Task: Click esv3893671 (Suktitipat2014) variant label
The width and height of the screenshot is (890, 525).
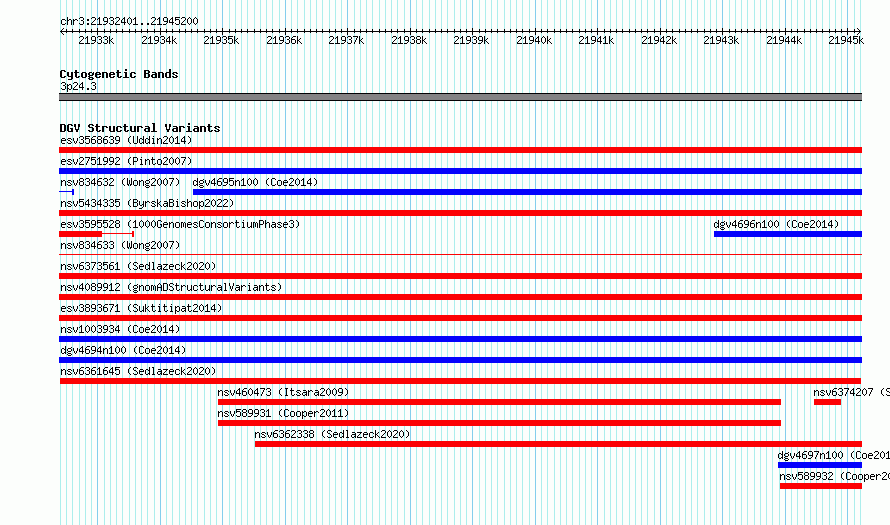Action: coord(141,308)
